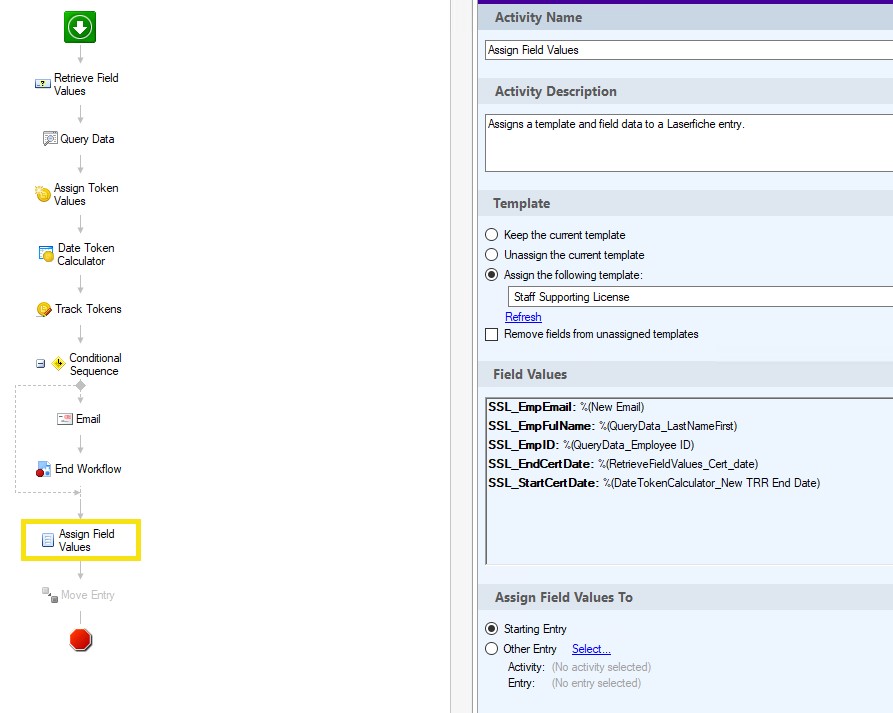The width and height of the screenshot is (893, 713).
Task: Select the Email activity icon
Action: (x=65, y=419)
